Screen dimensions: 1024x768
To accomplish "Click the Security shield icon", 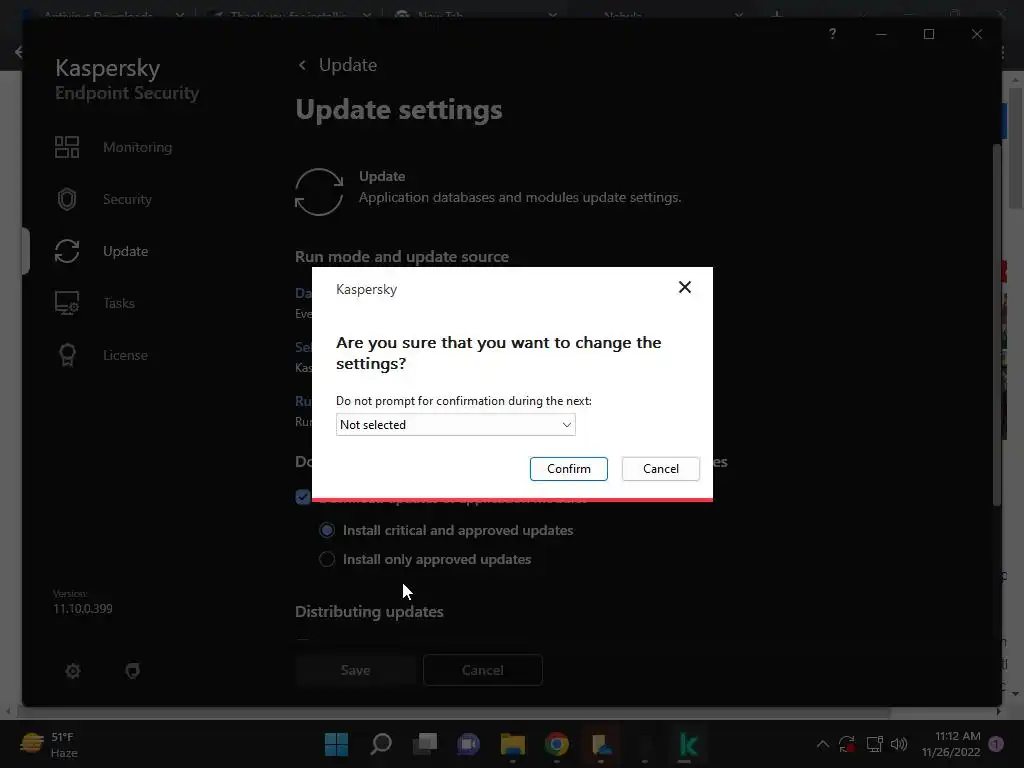I will coord(67,199).
